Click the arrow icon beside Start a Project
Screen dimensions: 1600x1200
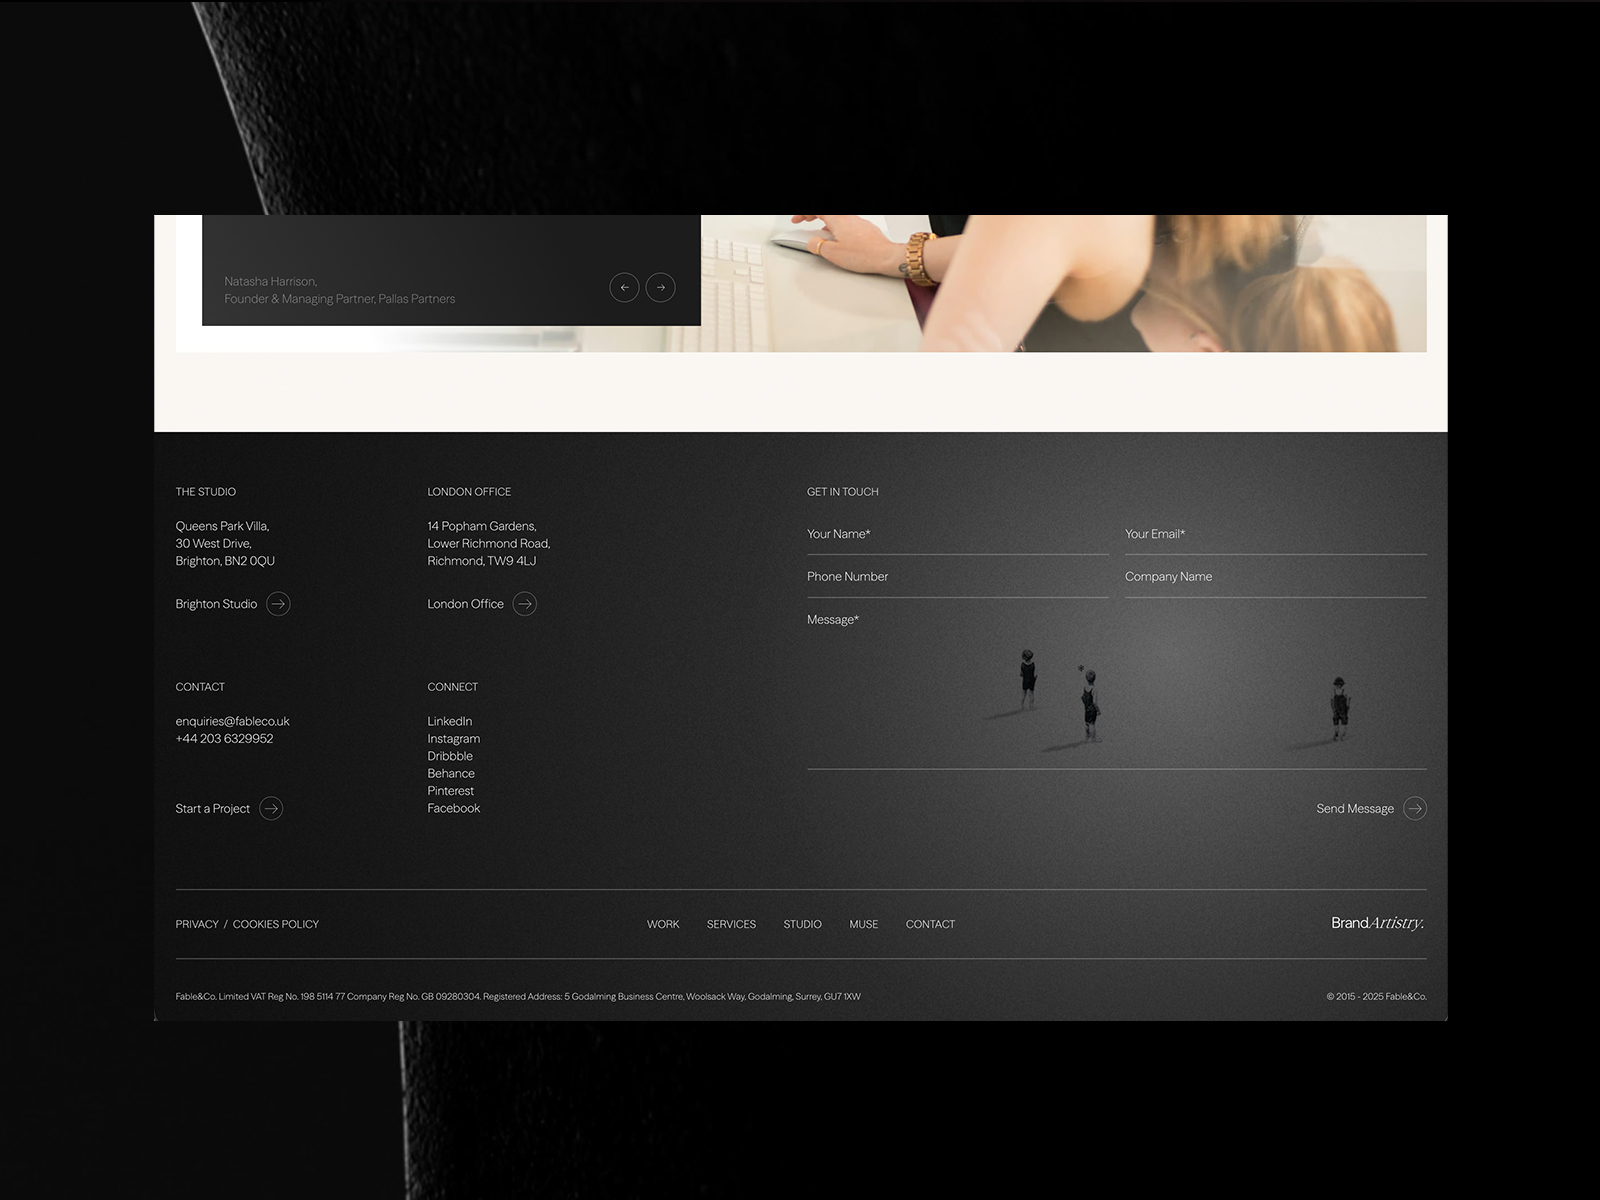pos(271,809)
